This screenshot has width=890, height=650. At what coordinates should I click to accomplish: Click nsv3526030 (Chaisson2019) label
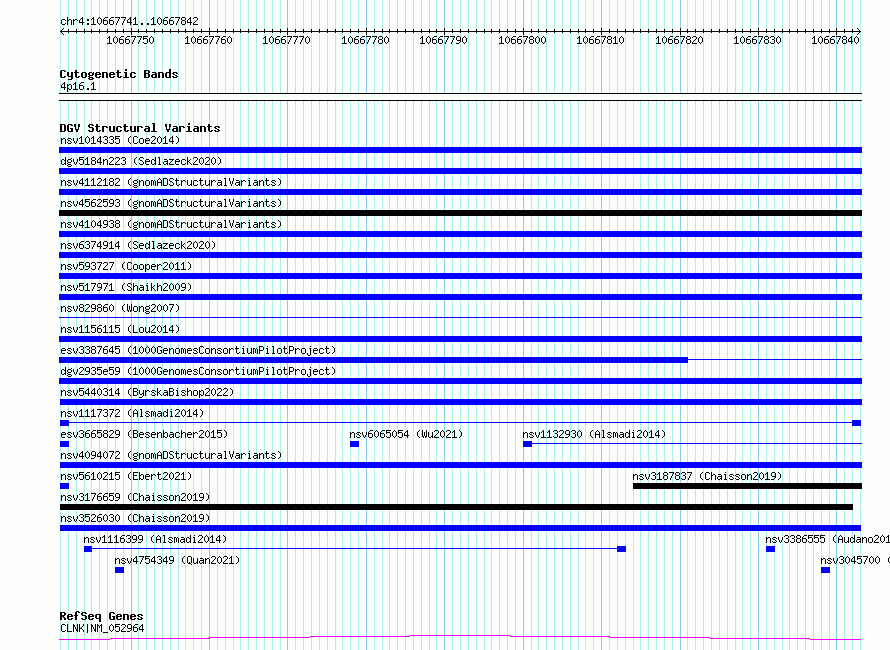coord(135,518)
